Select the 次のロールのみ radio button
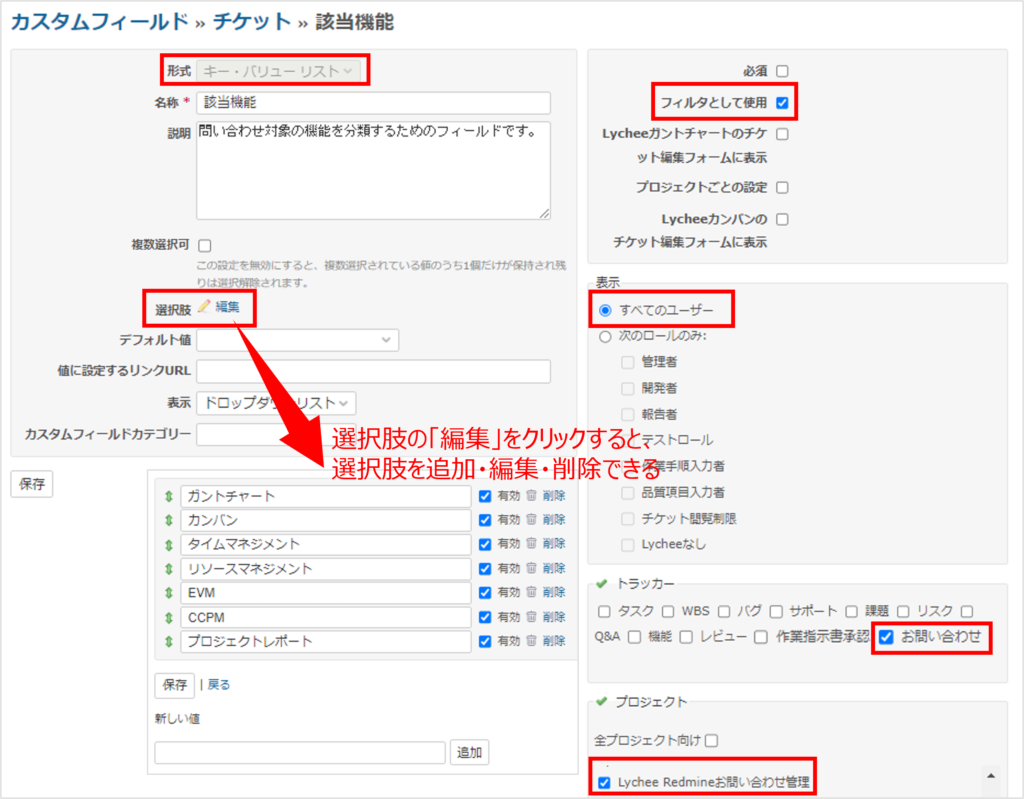The image size is (1024, 799). coord(604,336)
